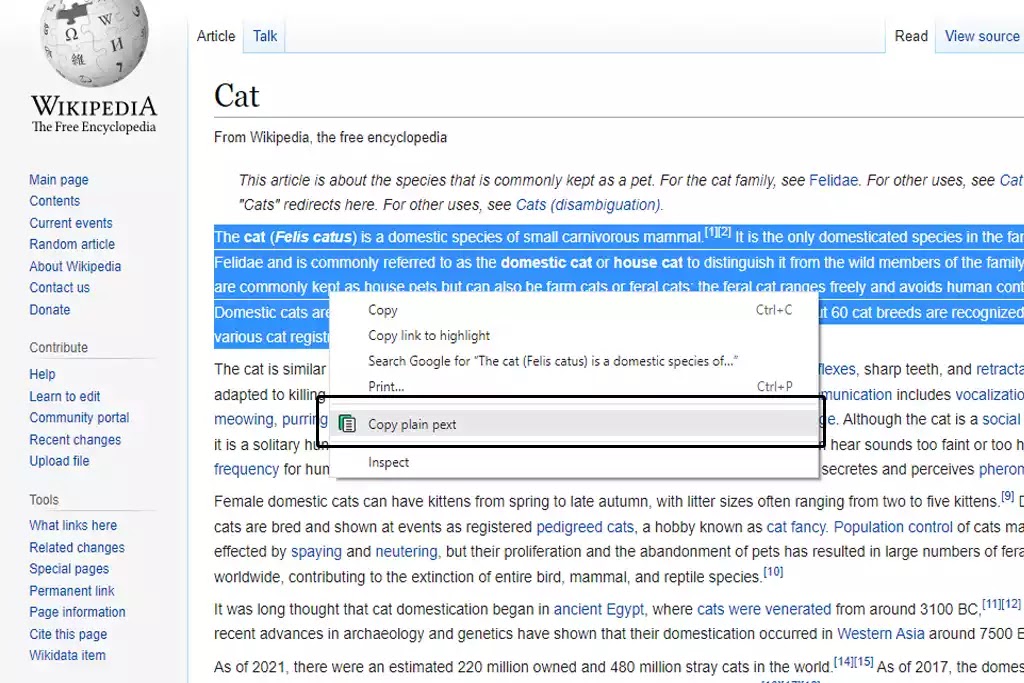This screenshot has width=1024, height=683.
Task: Click the Contribute sidebar heading
Action: (59, 347)
